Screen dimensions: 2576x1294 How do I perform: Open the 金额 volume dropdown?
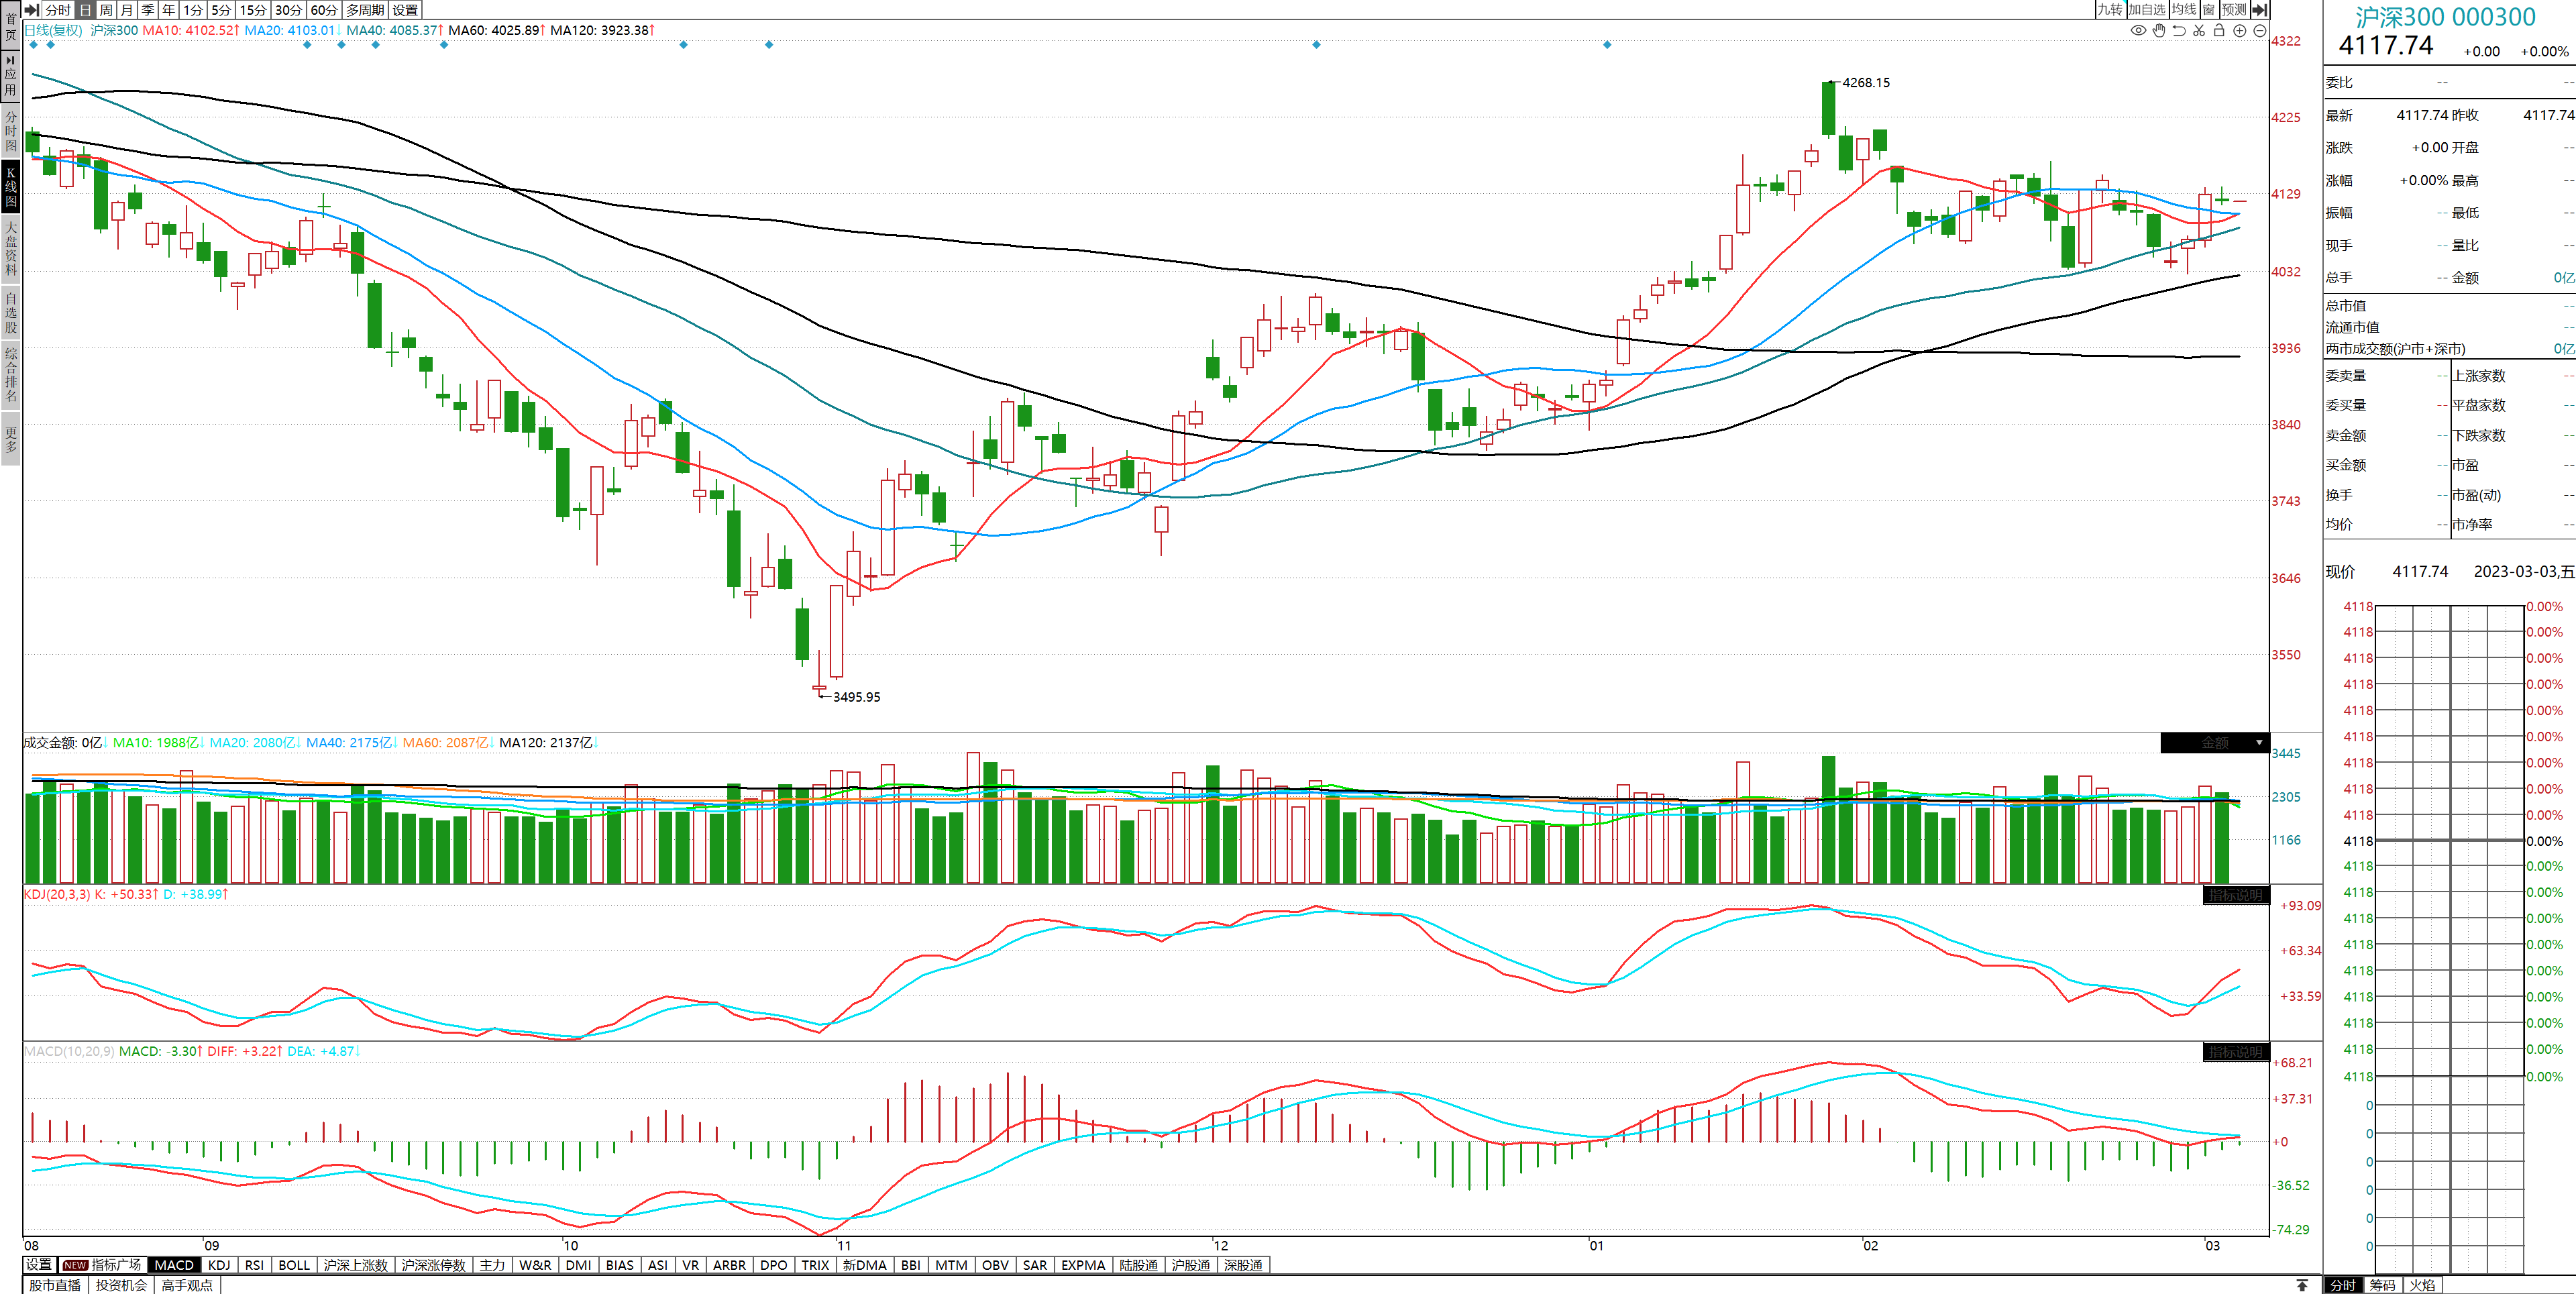click(x=2259, y=742)
